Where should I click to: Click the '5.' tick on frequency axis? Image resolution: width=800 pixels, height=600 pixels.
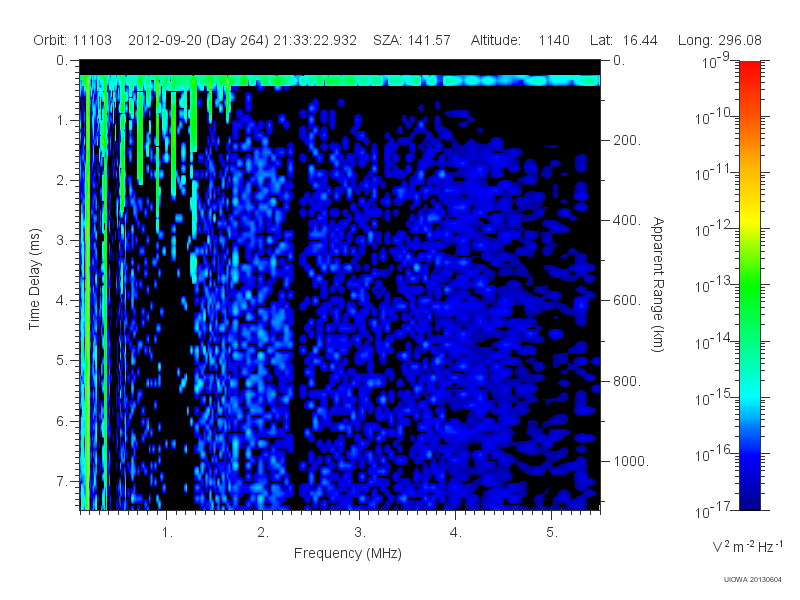552,533
